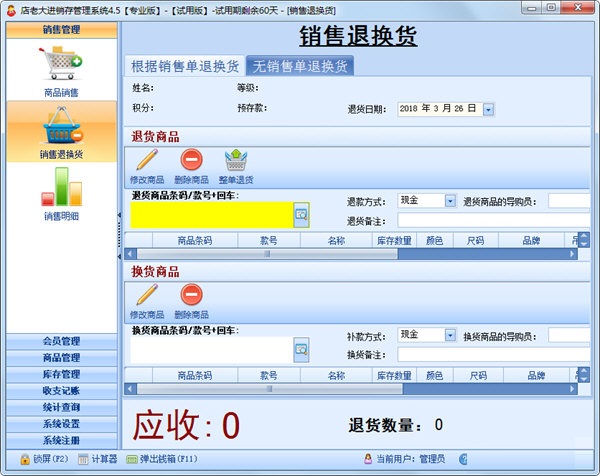Click 品牌 column header in 换货商品 table
Screen dimensions: 600x476
click(x=536, y=375)
